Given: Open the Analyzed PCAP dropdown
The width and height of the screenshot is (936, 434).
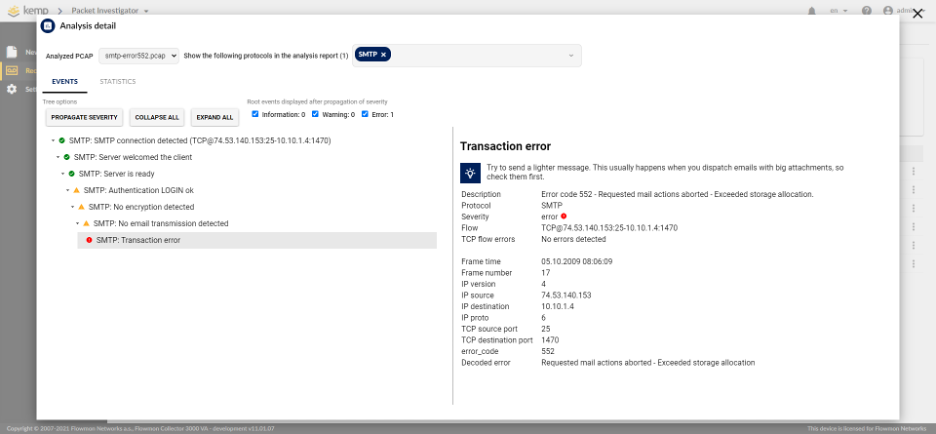Looking at the screenshot, I should 138,56.
